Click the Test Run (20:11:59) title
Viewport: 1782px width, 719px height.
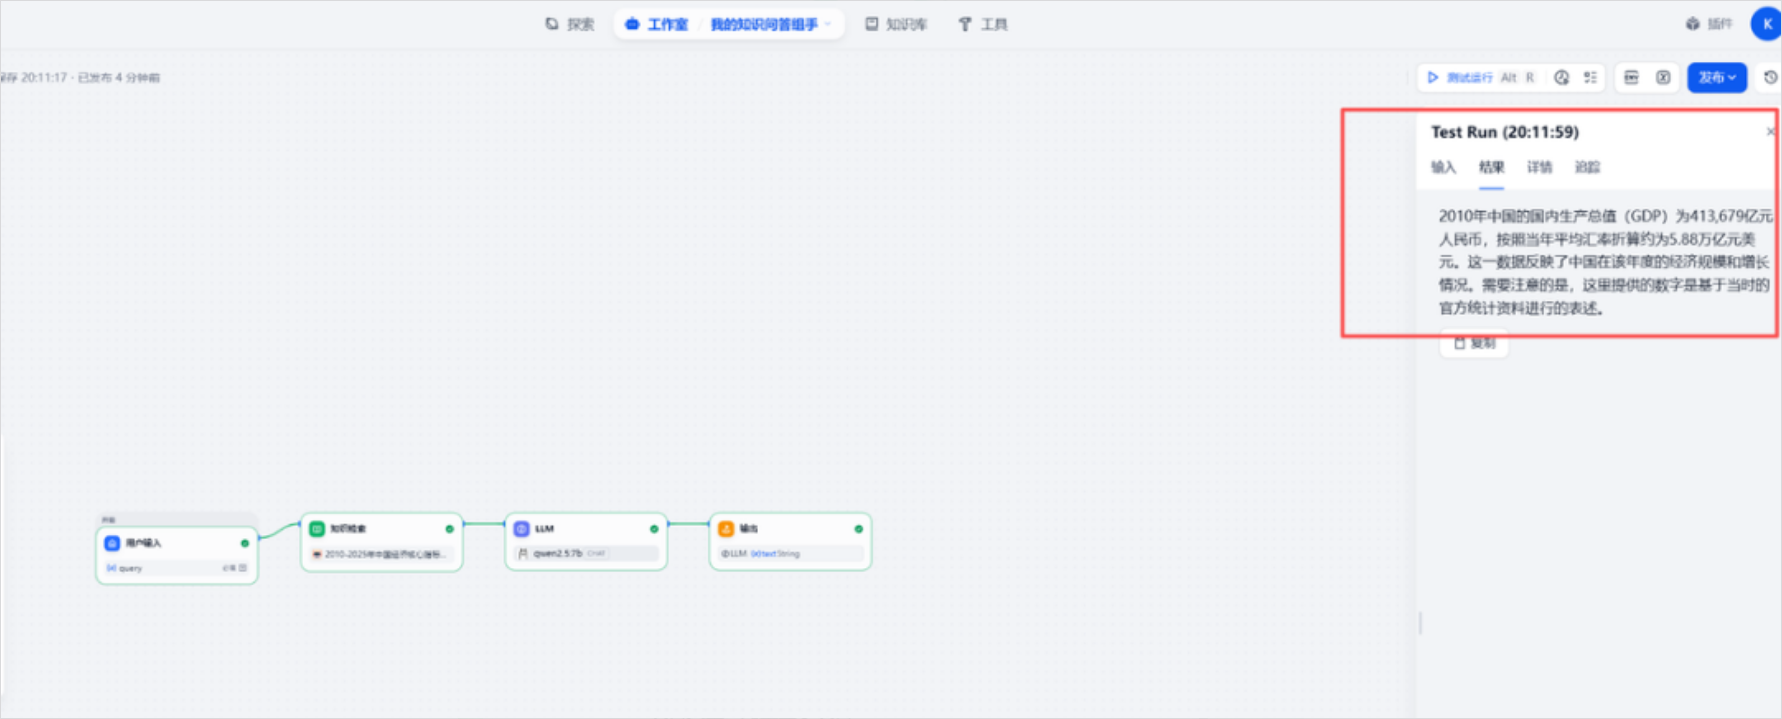pos(1505,132)
